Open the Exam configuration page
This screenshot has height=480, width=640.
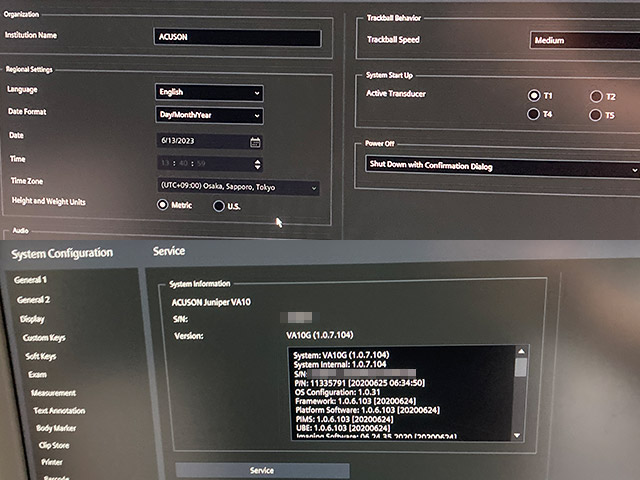tap(37, 375)
